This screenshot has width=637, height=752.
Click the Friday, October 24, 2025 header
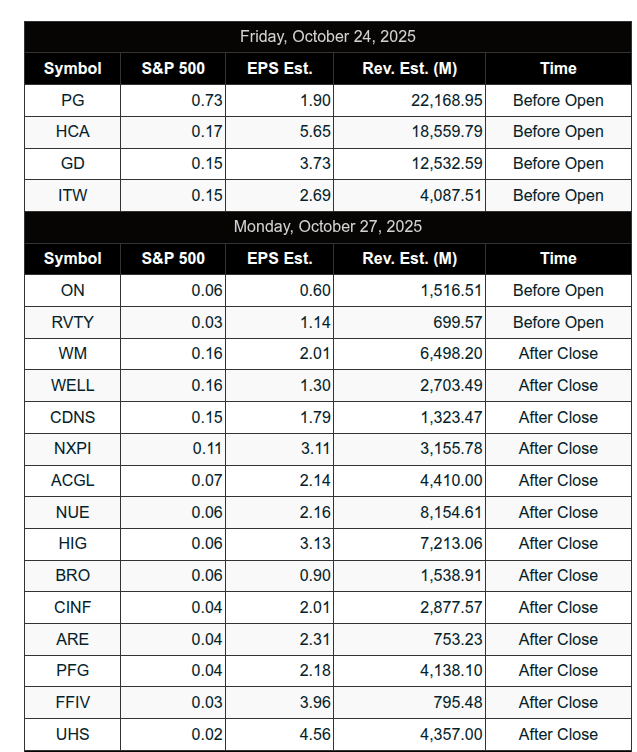click(x=328, y=37)
